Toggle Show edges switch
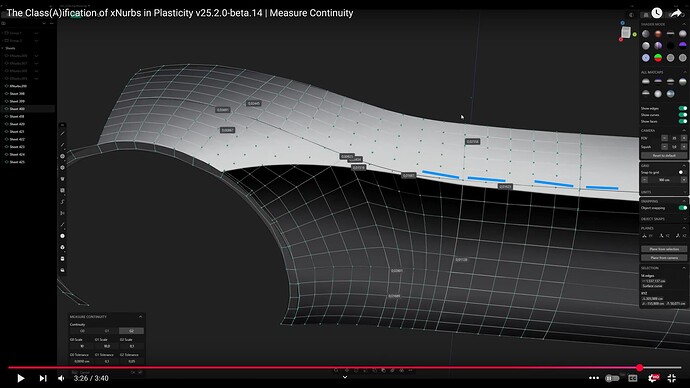 tap(683, 108)
